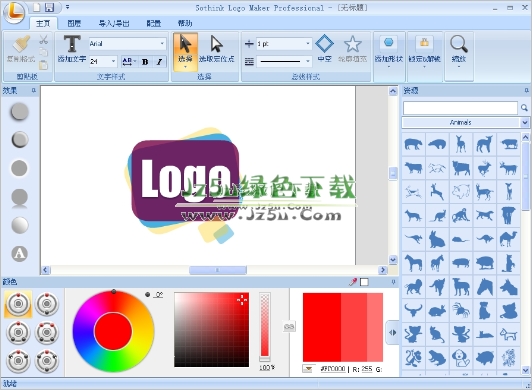
Task: Apply the letter A text effect
Action: coord(19,254)
